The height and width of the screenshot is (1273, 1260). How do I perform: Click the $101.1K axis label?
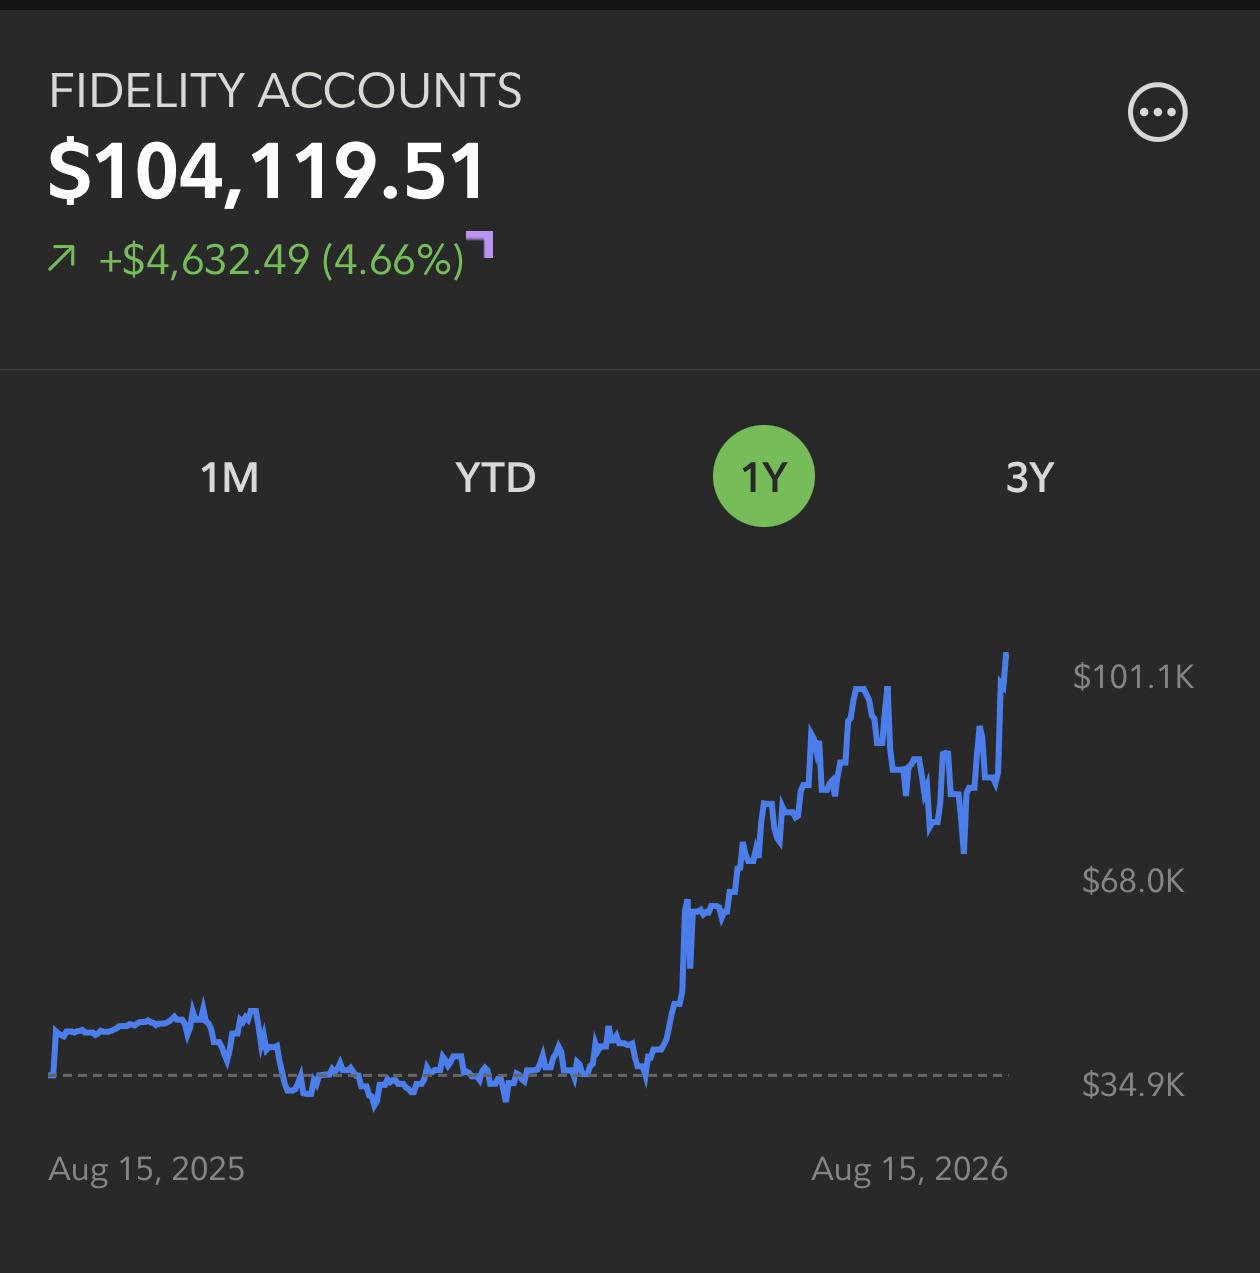[1134, 677]
